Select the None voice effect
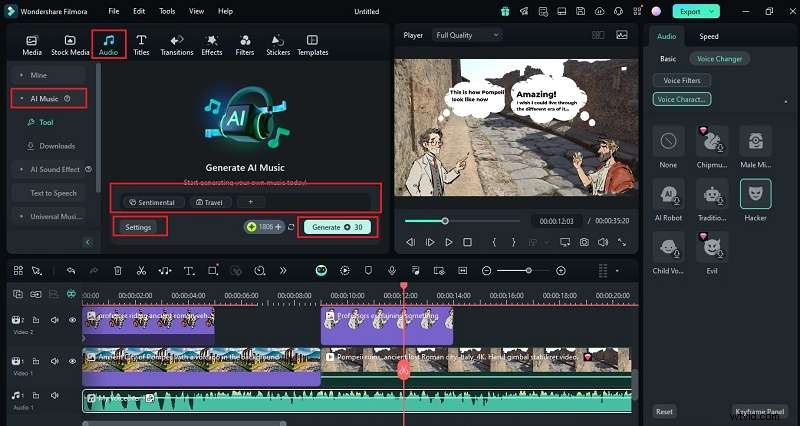This screenshot has height=426, width=800. [x=668, y=147]
